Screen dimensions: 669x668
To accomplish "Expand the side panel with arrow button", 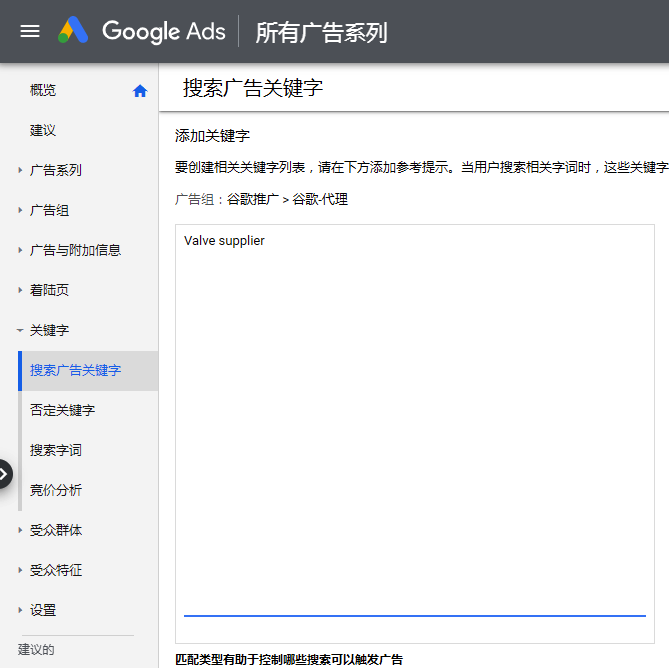I will (5, 473).
